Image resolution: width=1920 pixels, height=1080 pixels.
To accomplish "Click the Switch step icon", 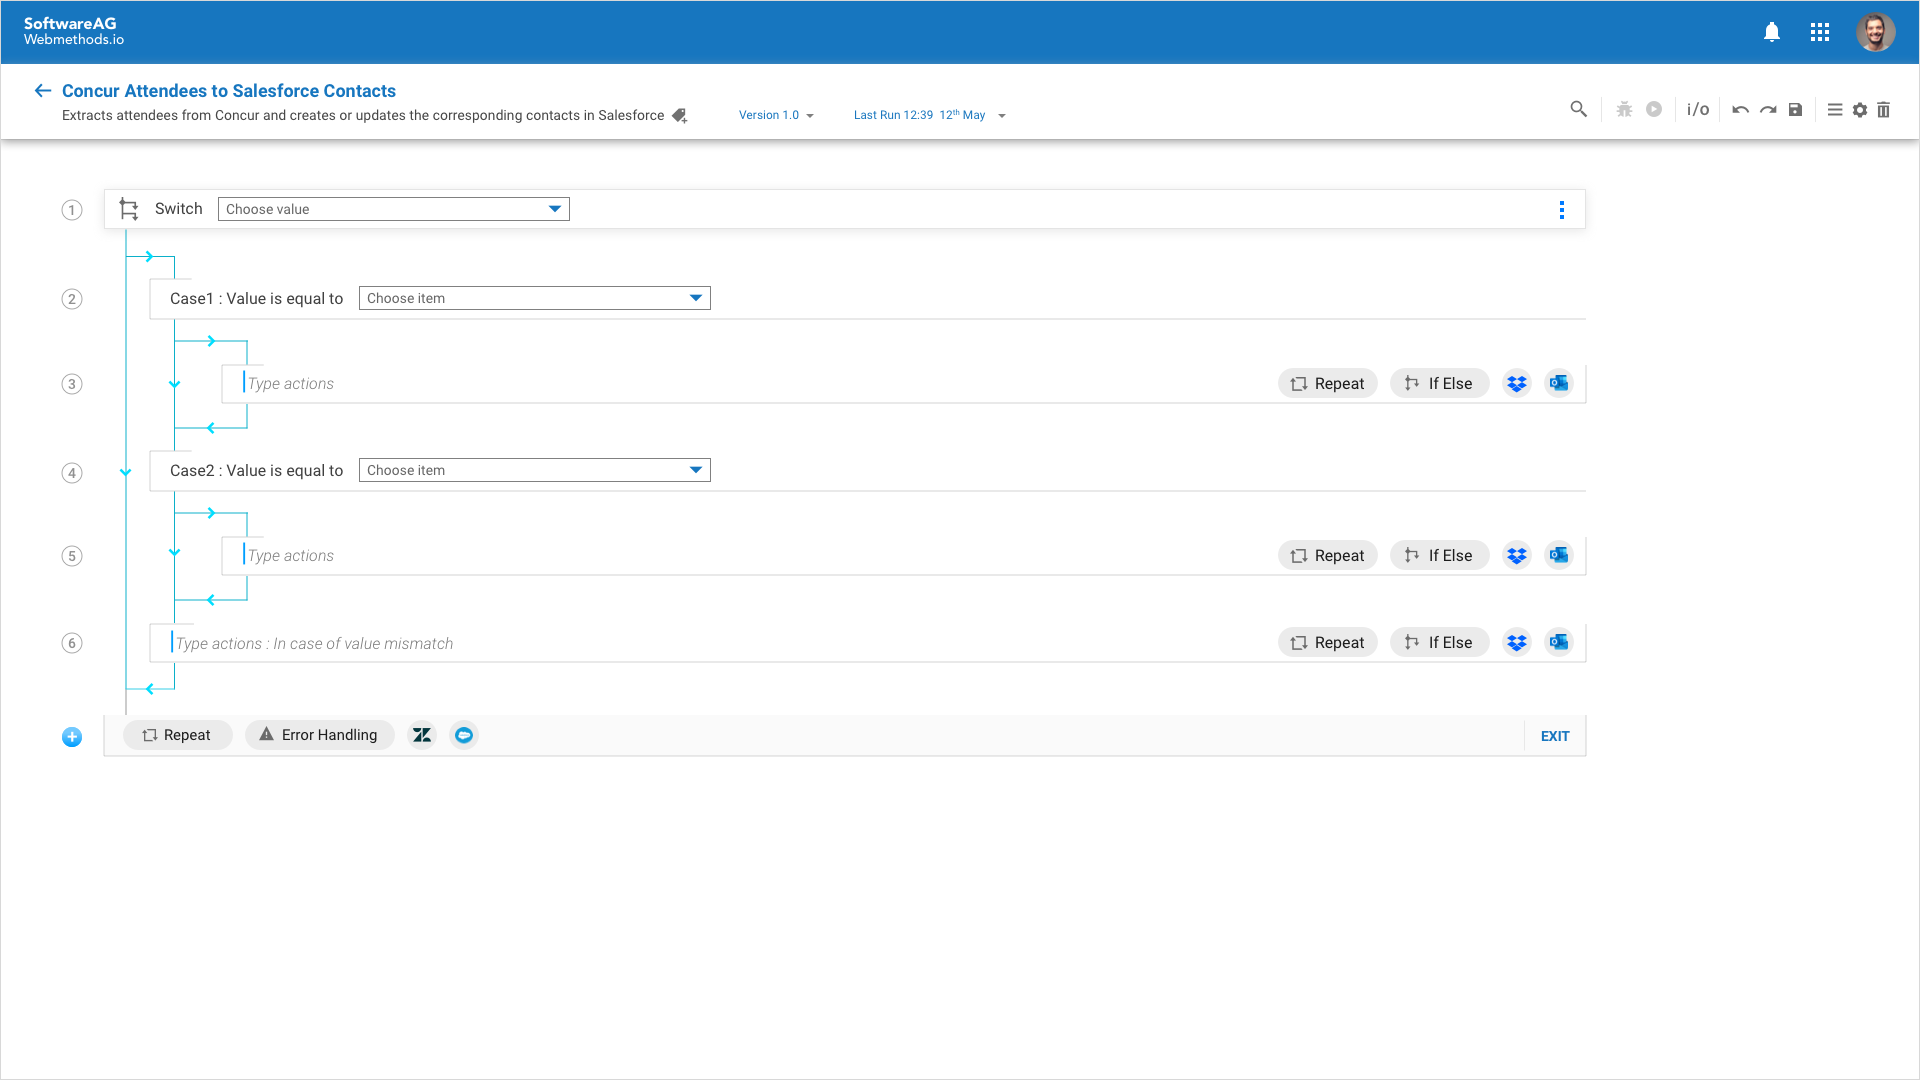I will [129, 209].
